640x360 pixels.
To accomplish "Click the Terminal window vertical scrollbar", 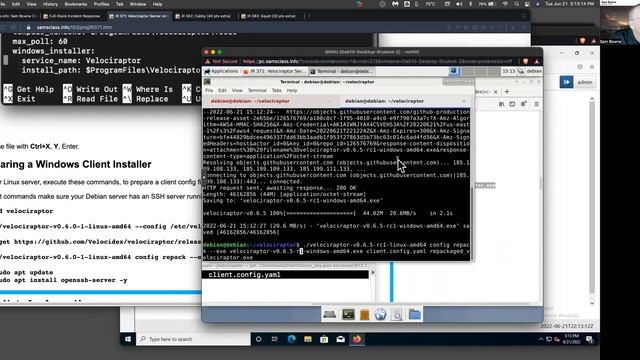I will point(472,184).
